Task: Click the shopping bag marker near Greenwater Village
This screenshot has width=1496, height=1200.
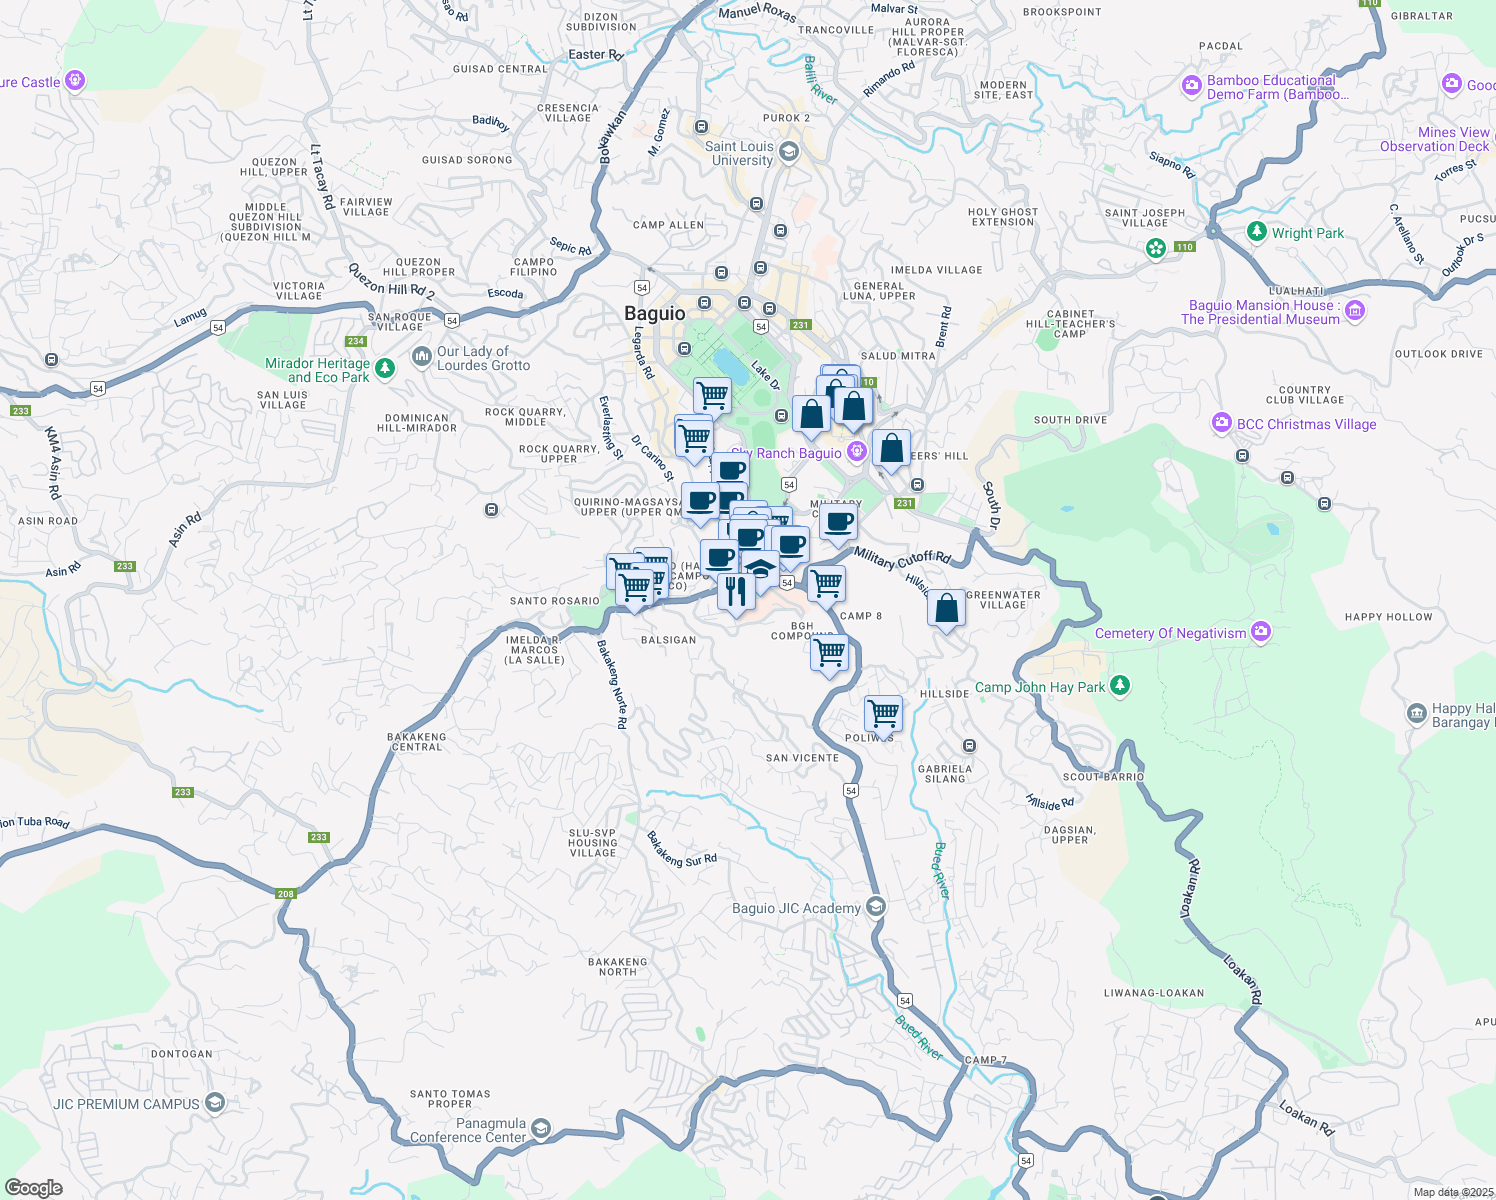Action: click(946, 608)
